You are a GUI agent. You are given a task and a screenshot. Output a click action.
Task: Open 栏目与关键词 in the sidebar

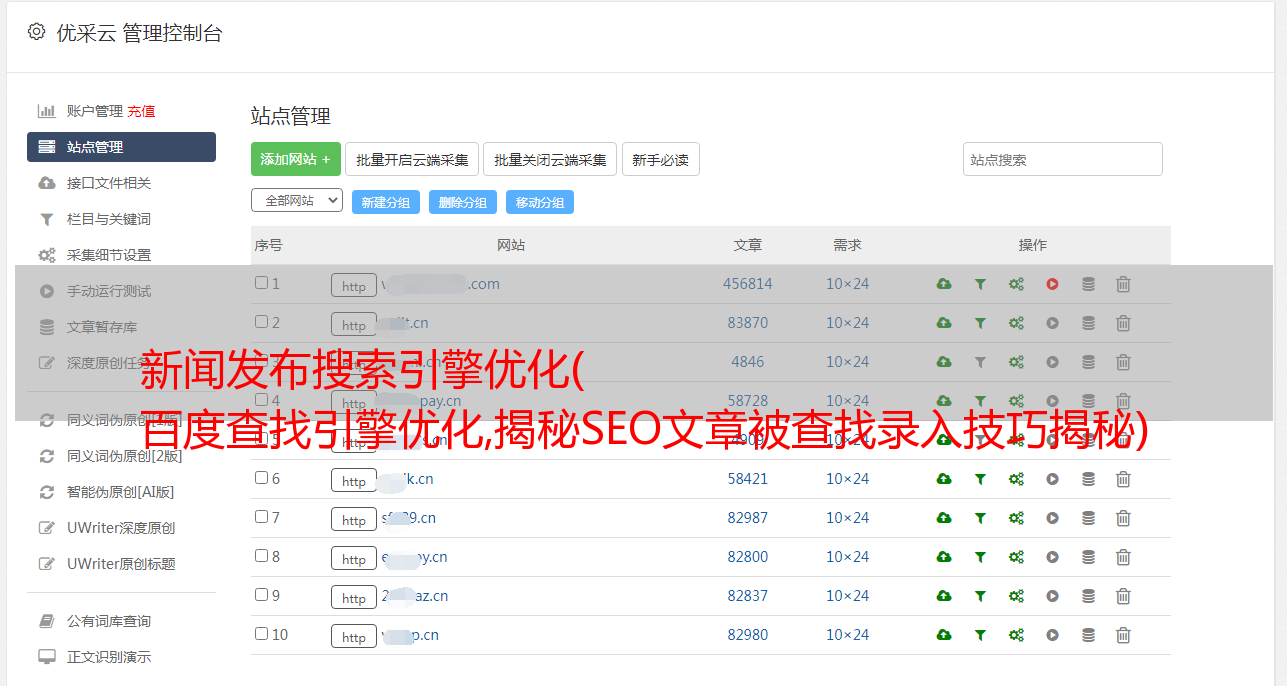pyautogui.click(x=109, y=219)
